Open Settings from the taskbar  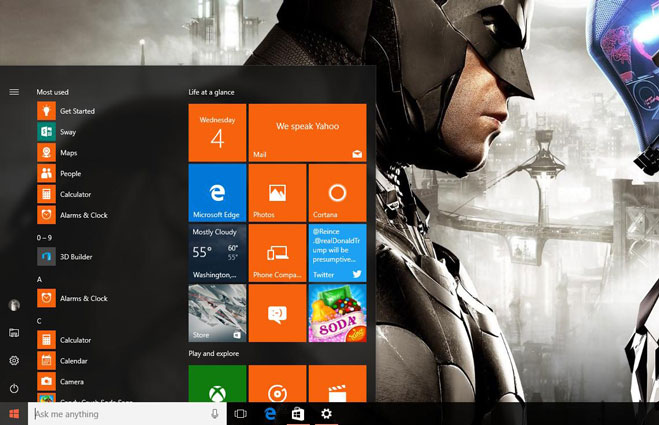(326, 414)
